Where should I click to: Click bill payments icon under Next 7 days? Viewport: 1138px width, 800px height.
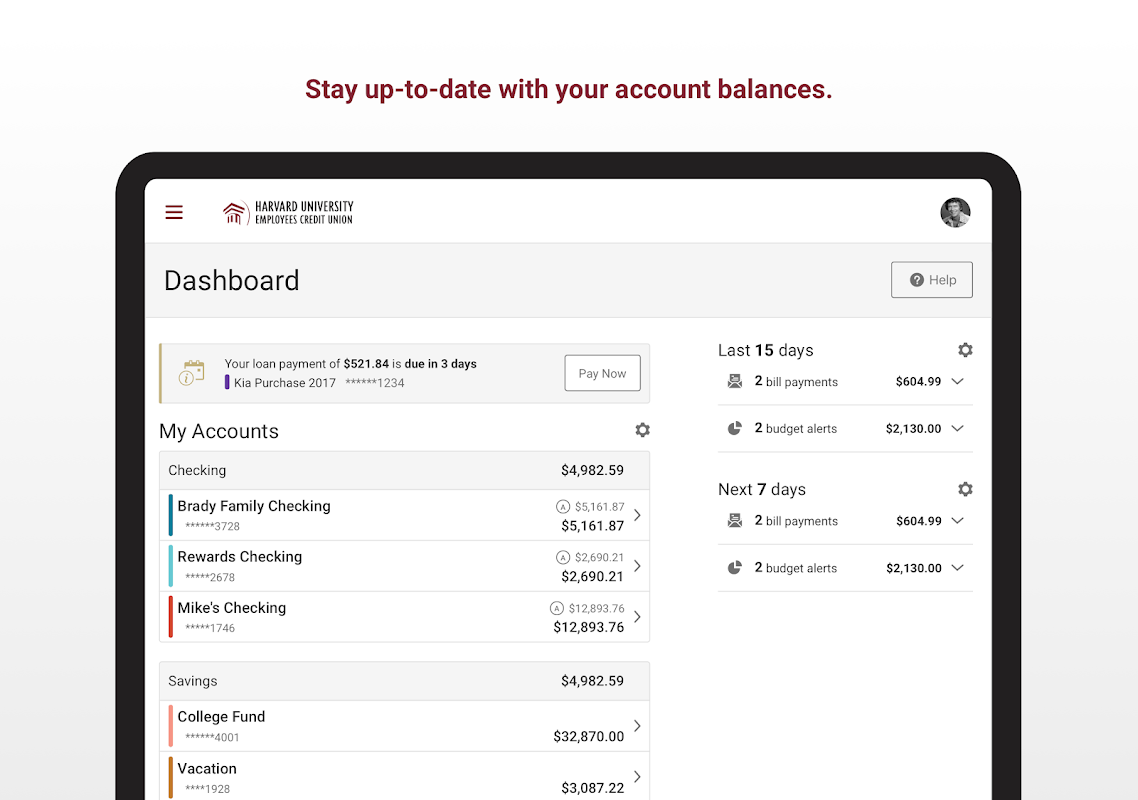click(x=734, y=521)
